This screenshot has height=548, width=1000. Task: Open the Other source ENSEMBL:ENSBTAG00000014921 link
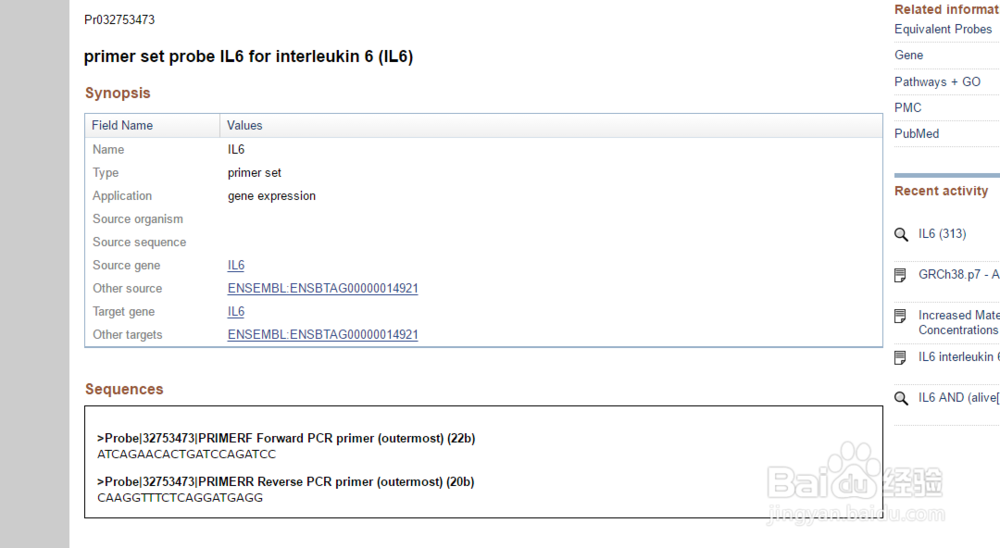(323, 288)
